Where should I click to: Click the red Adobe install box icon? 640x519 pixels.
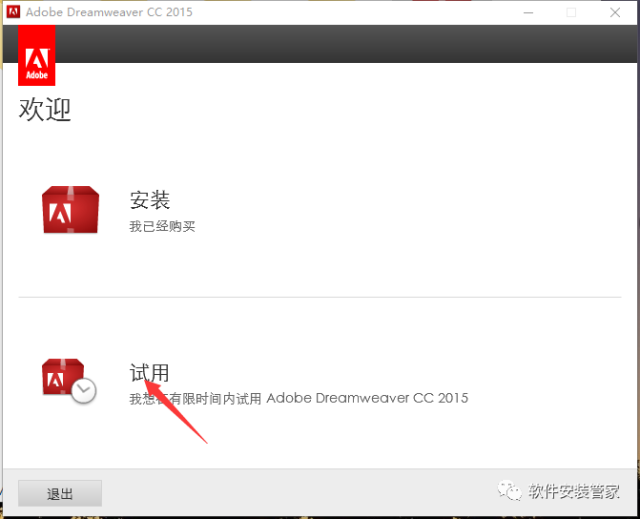click(x=70, y=209)
